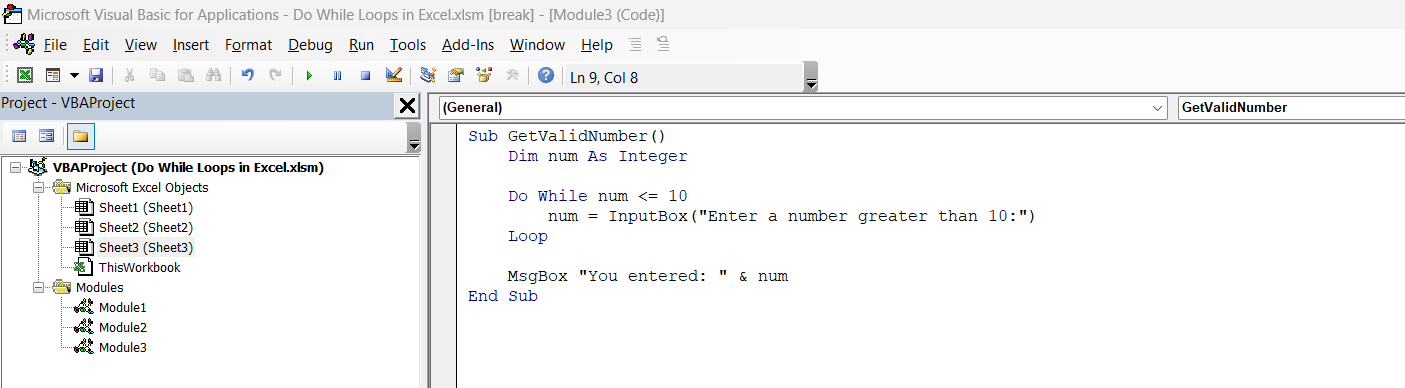Toggle Design Mode icon
Viewport: 1405px width, 388px height.
[x=393, y=76]
